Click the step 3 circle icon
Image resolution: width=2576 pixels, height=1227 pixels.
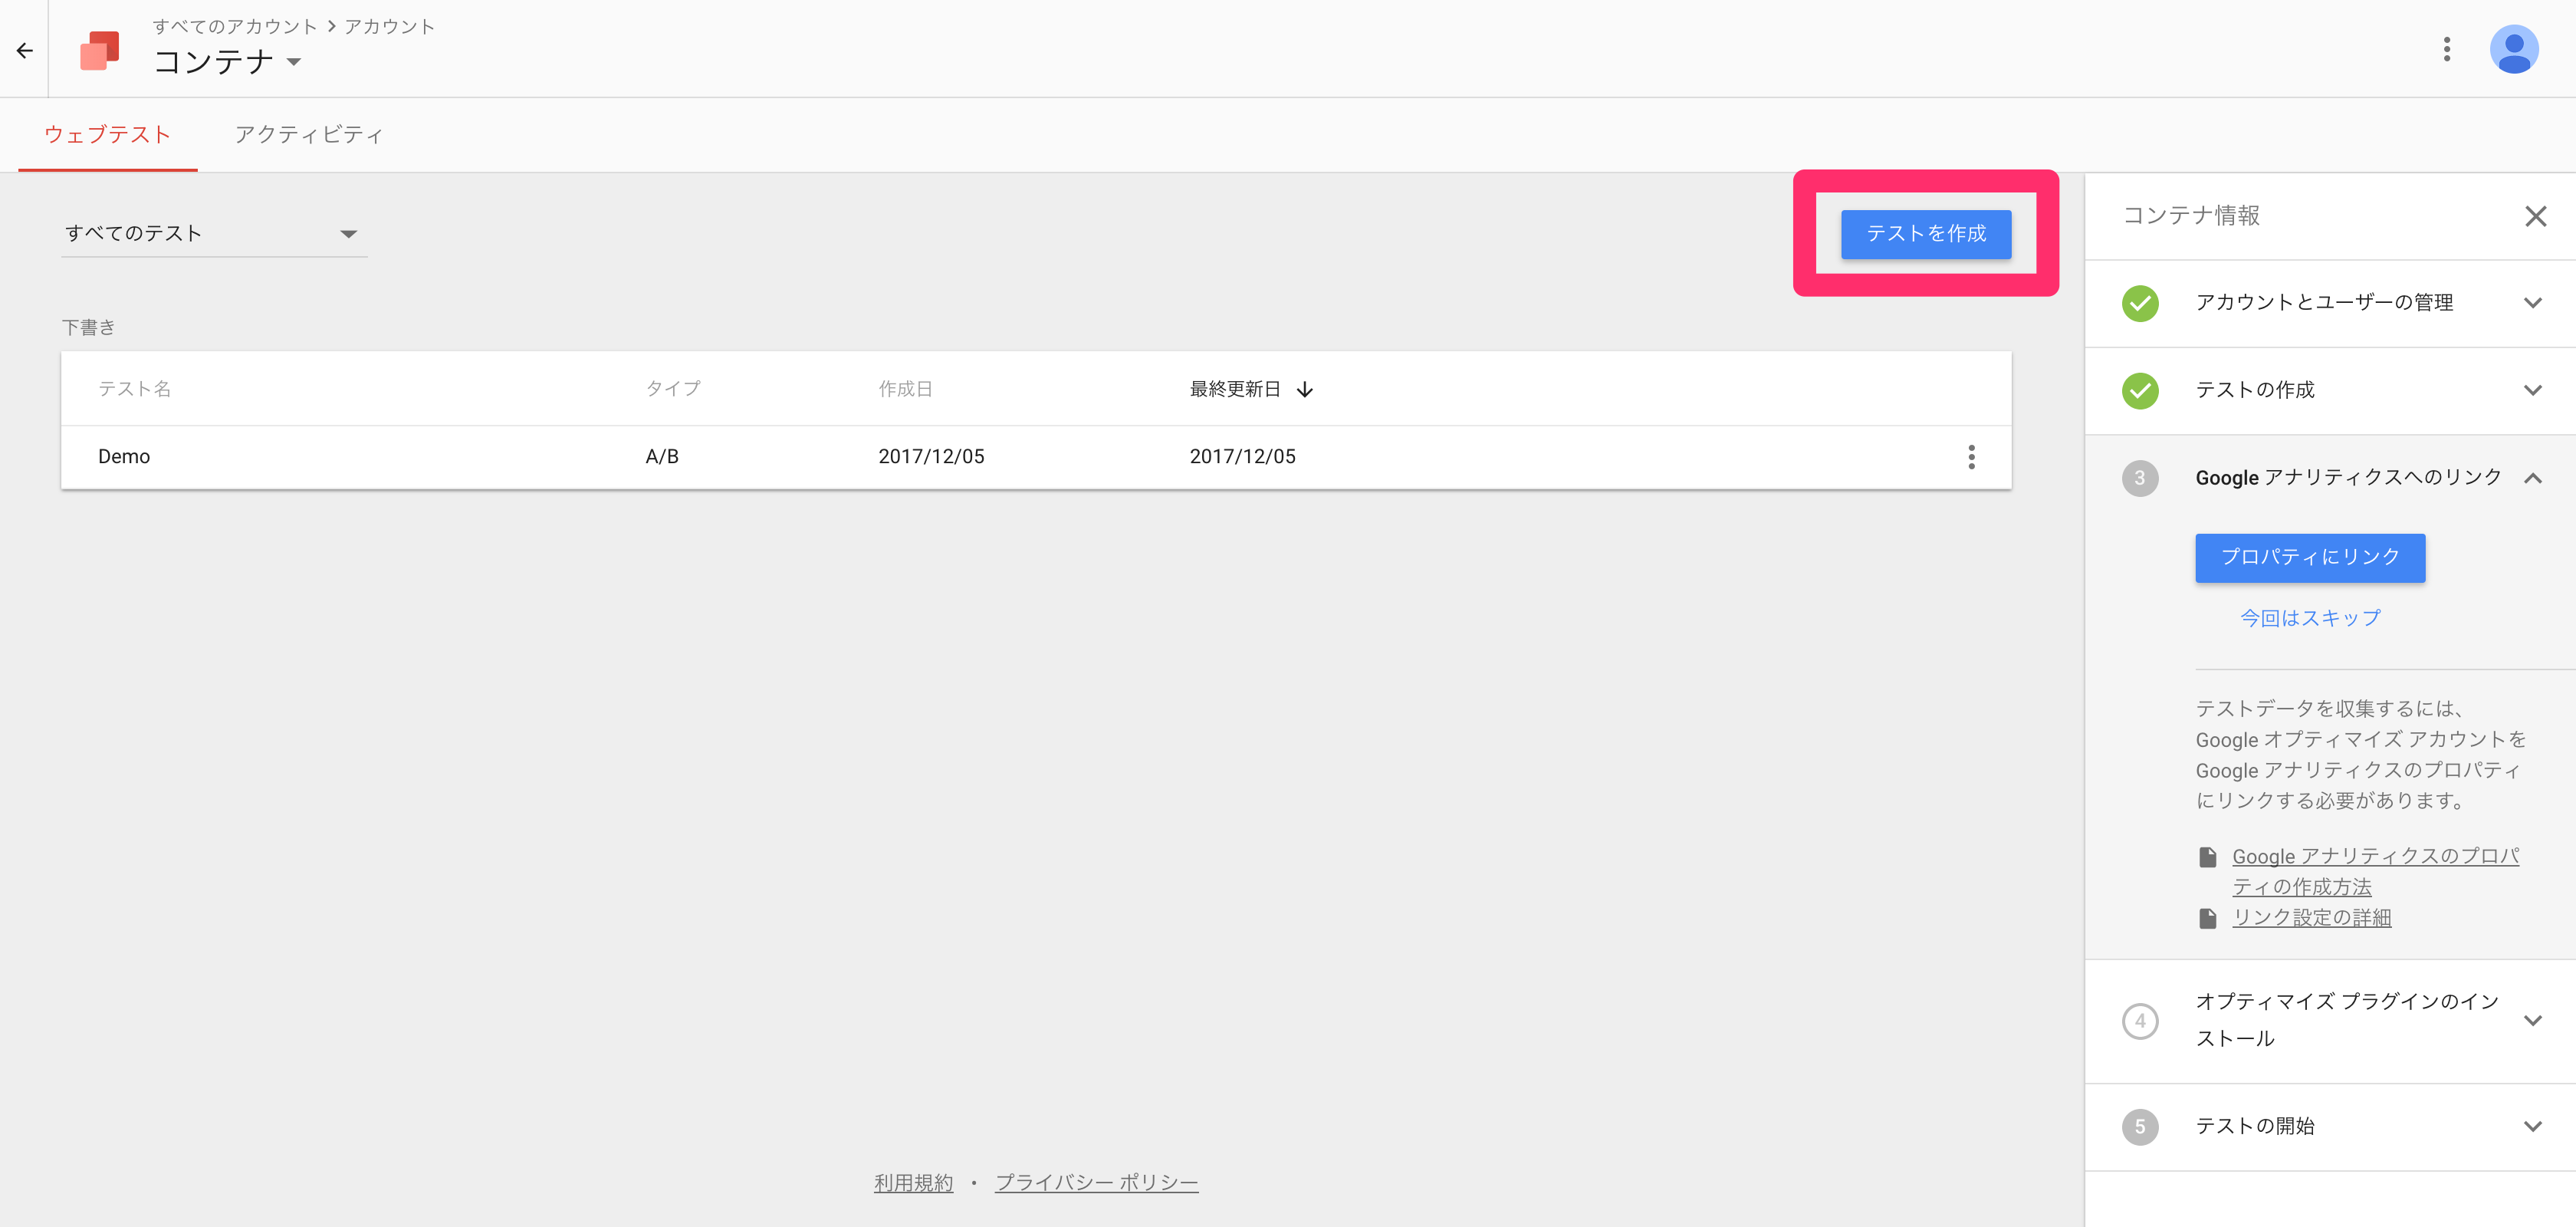[x=2140, y=478]
